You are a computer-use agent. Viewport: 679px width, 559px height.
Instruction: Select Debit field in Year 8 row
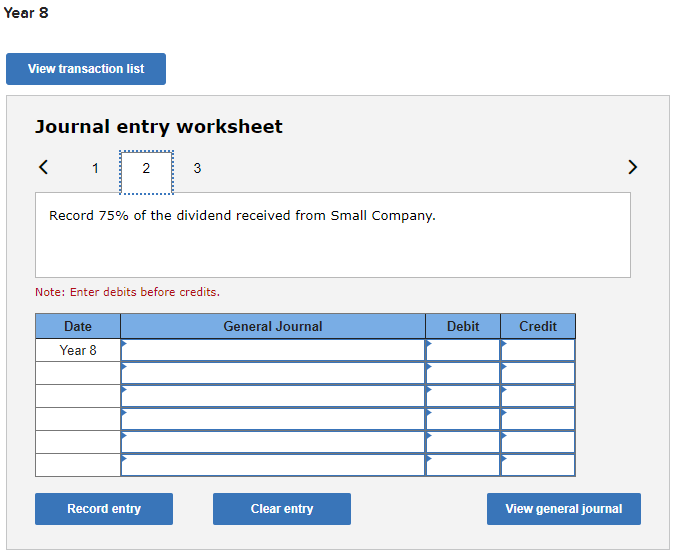click(x=463, y=350)
